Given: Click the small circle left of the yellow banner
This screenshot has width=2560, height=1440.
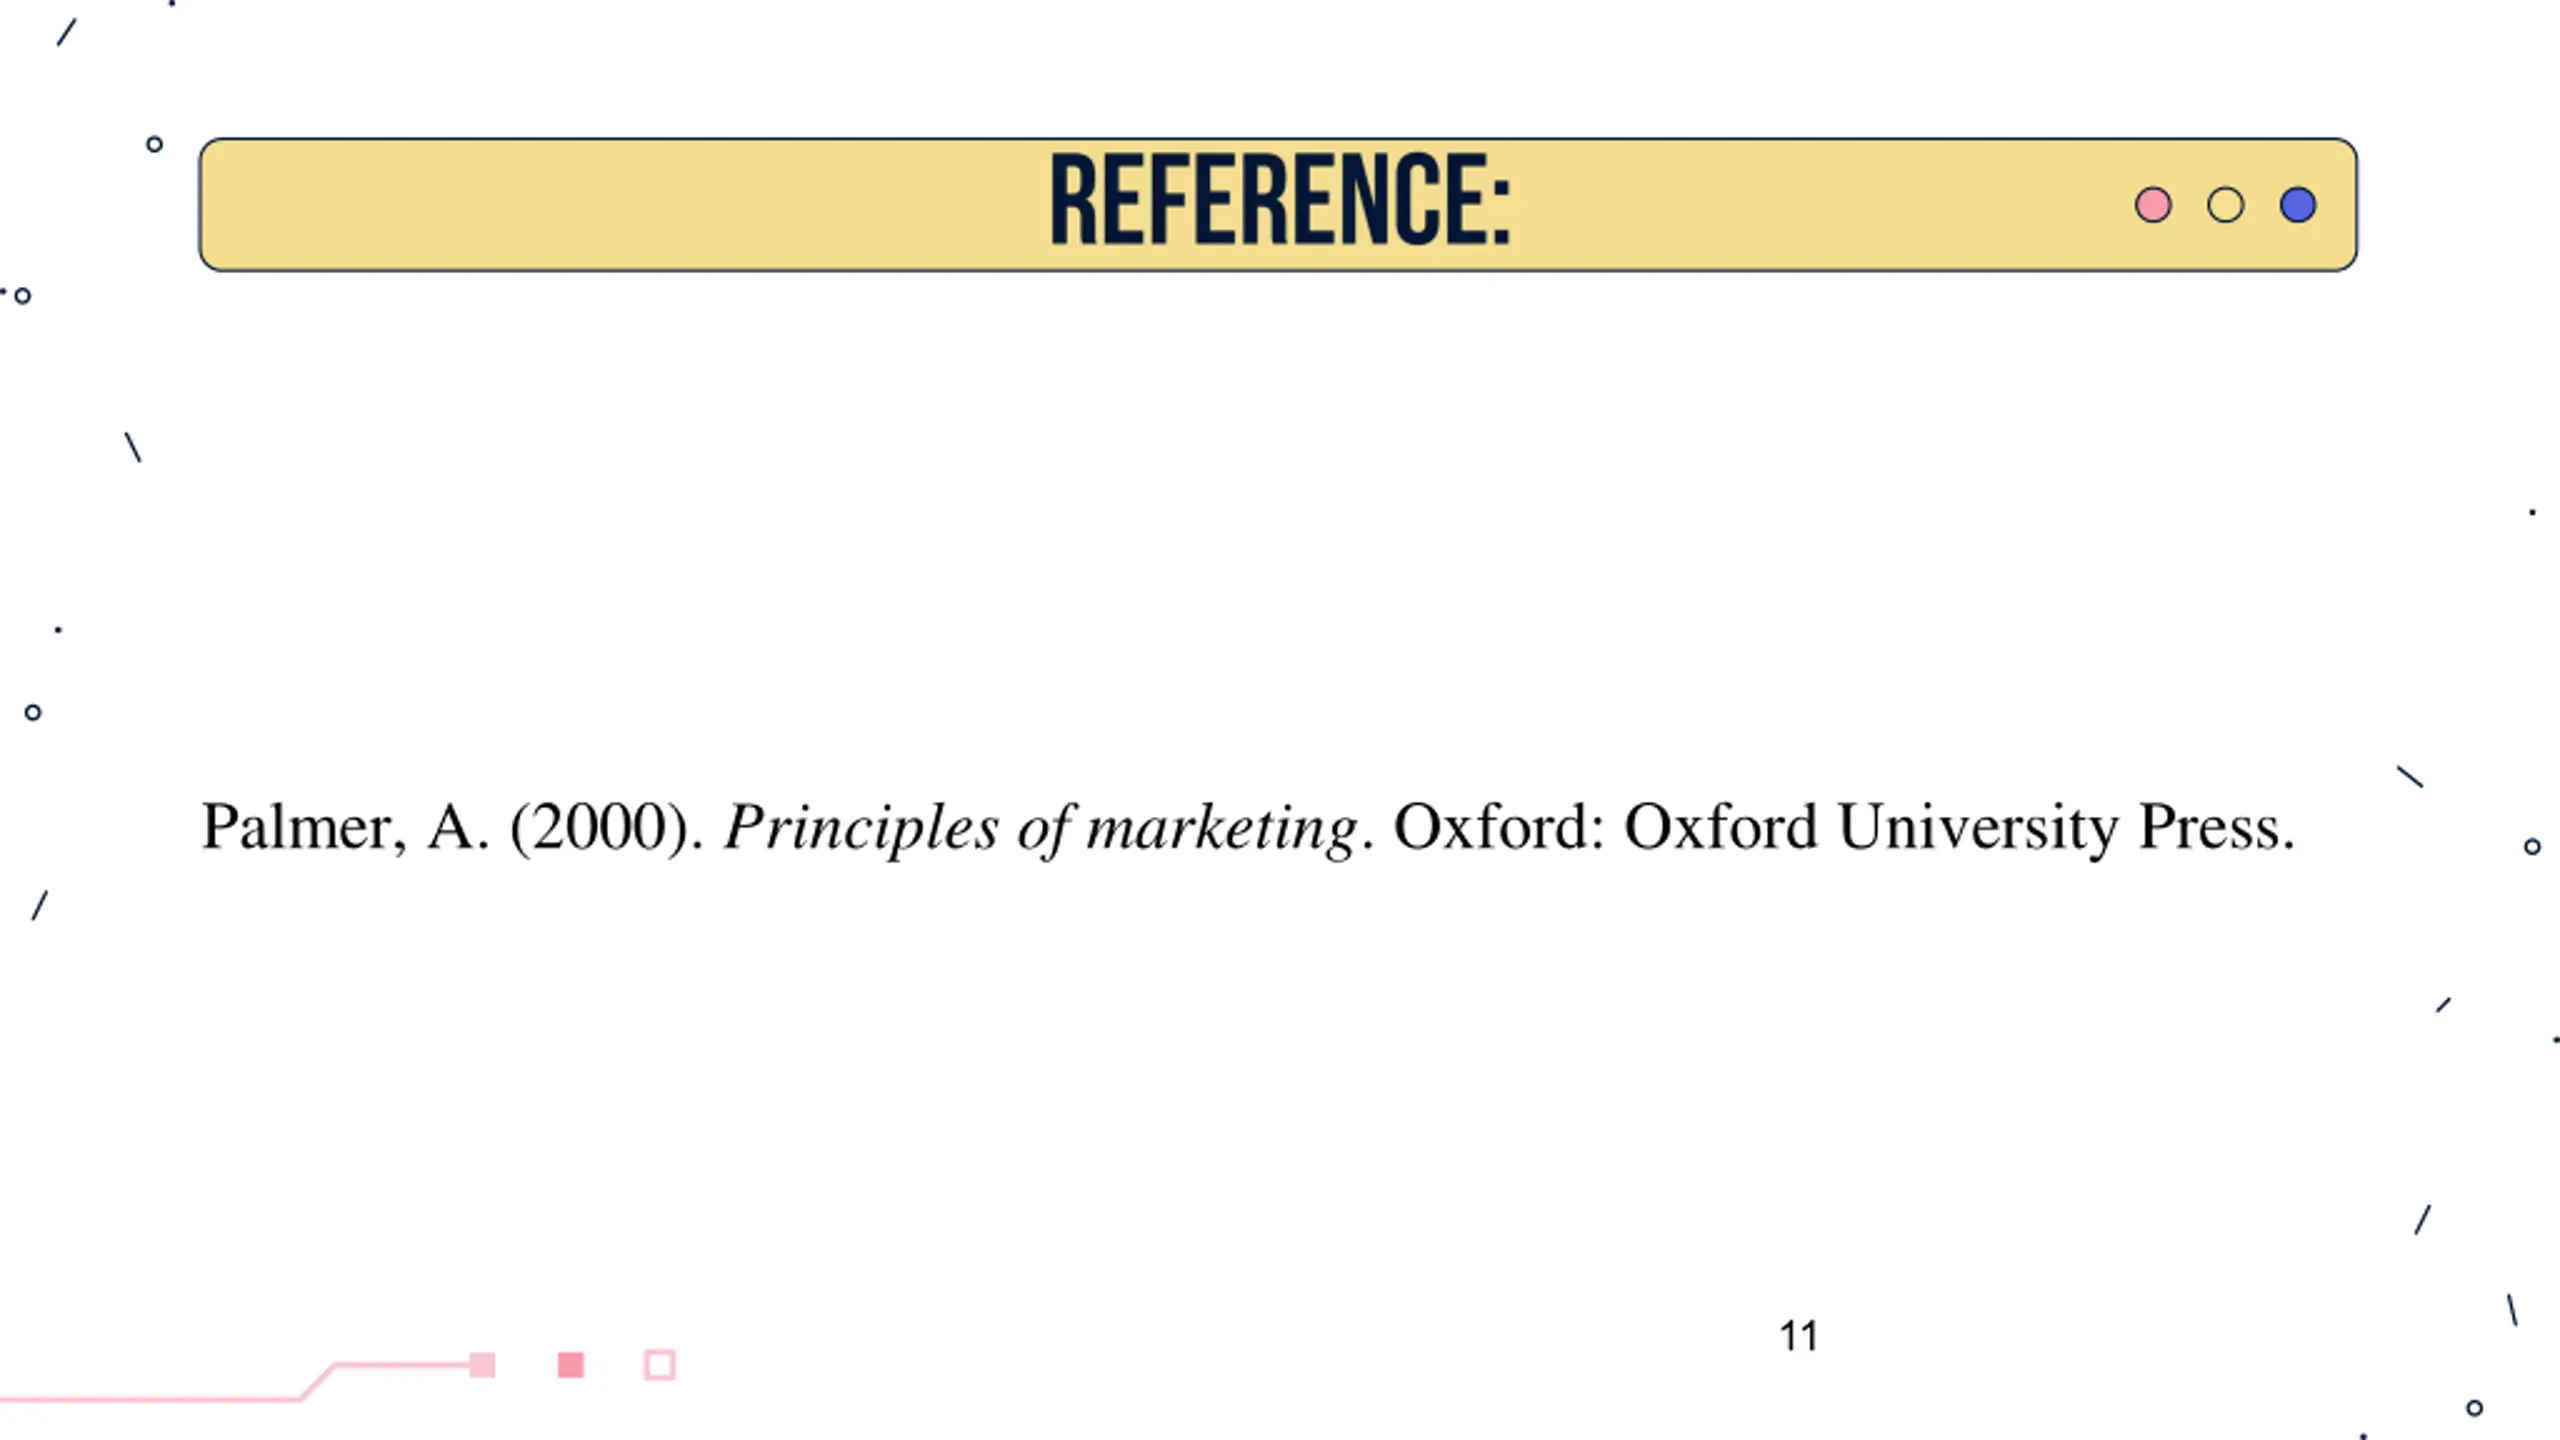Looking at the screenshot, I should click(154, 145).
